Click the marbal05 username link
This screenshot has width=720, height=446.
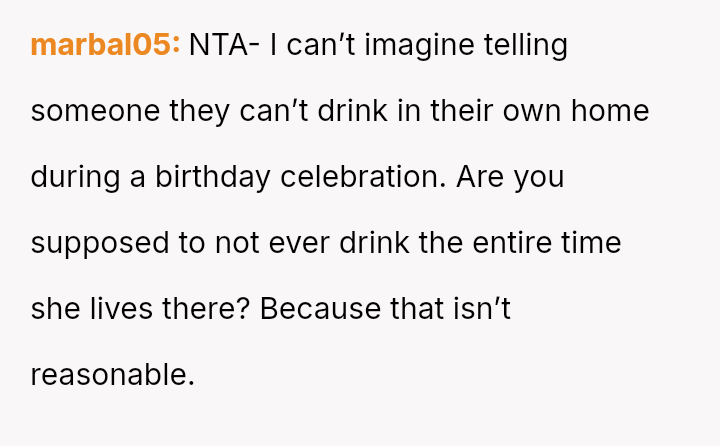105,45
